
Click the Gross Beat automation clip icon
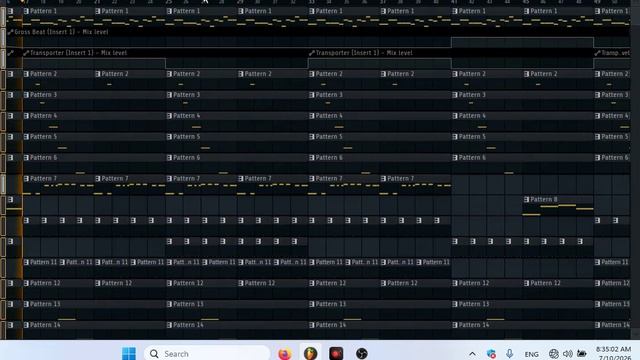point(11,32)
